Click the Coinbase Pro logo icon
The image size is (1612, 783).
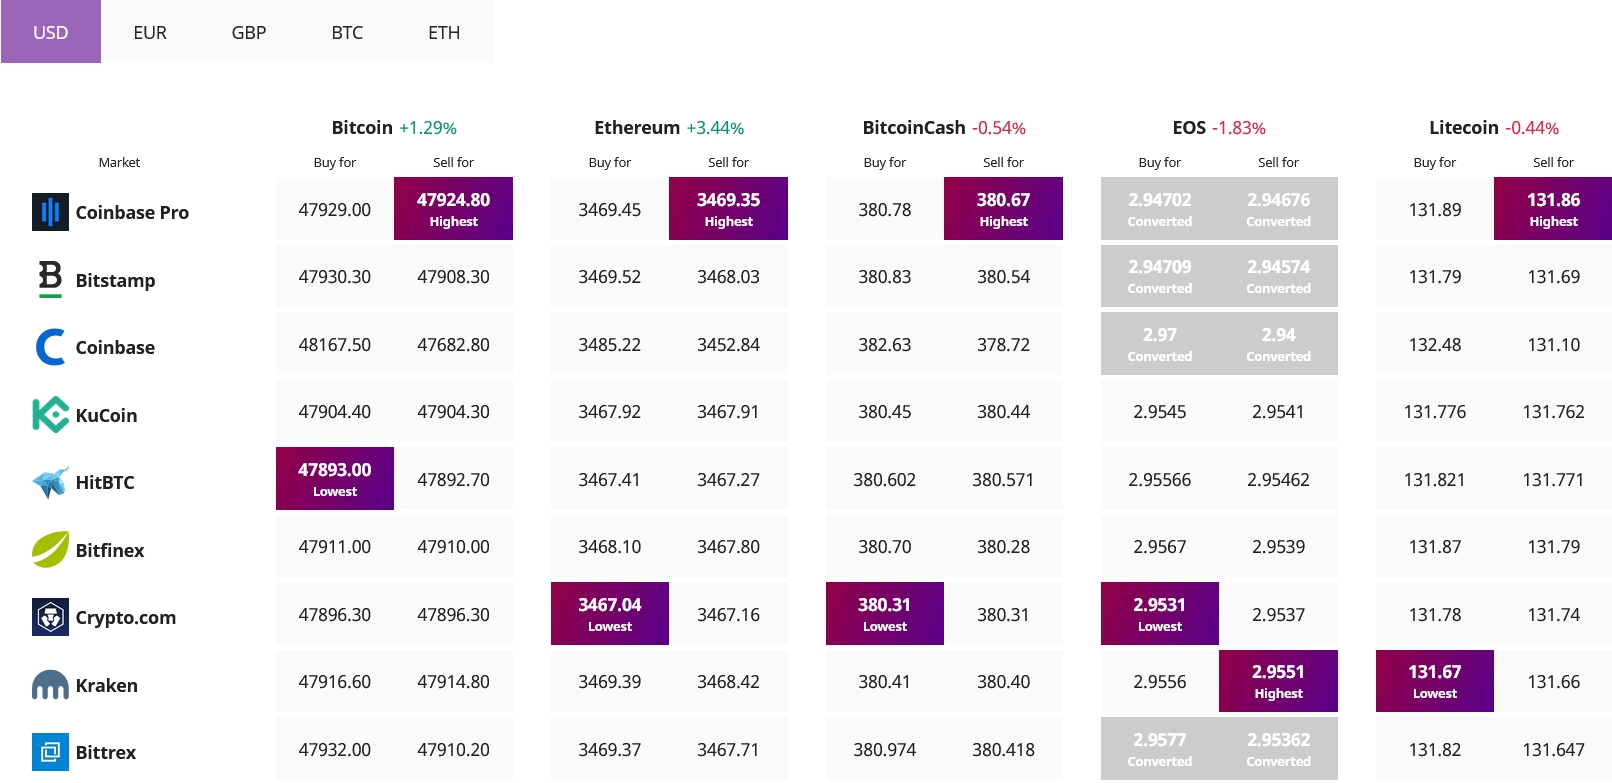pyautogui.click(x=50, y=212)
